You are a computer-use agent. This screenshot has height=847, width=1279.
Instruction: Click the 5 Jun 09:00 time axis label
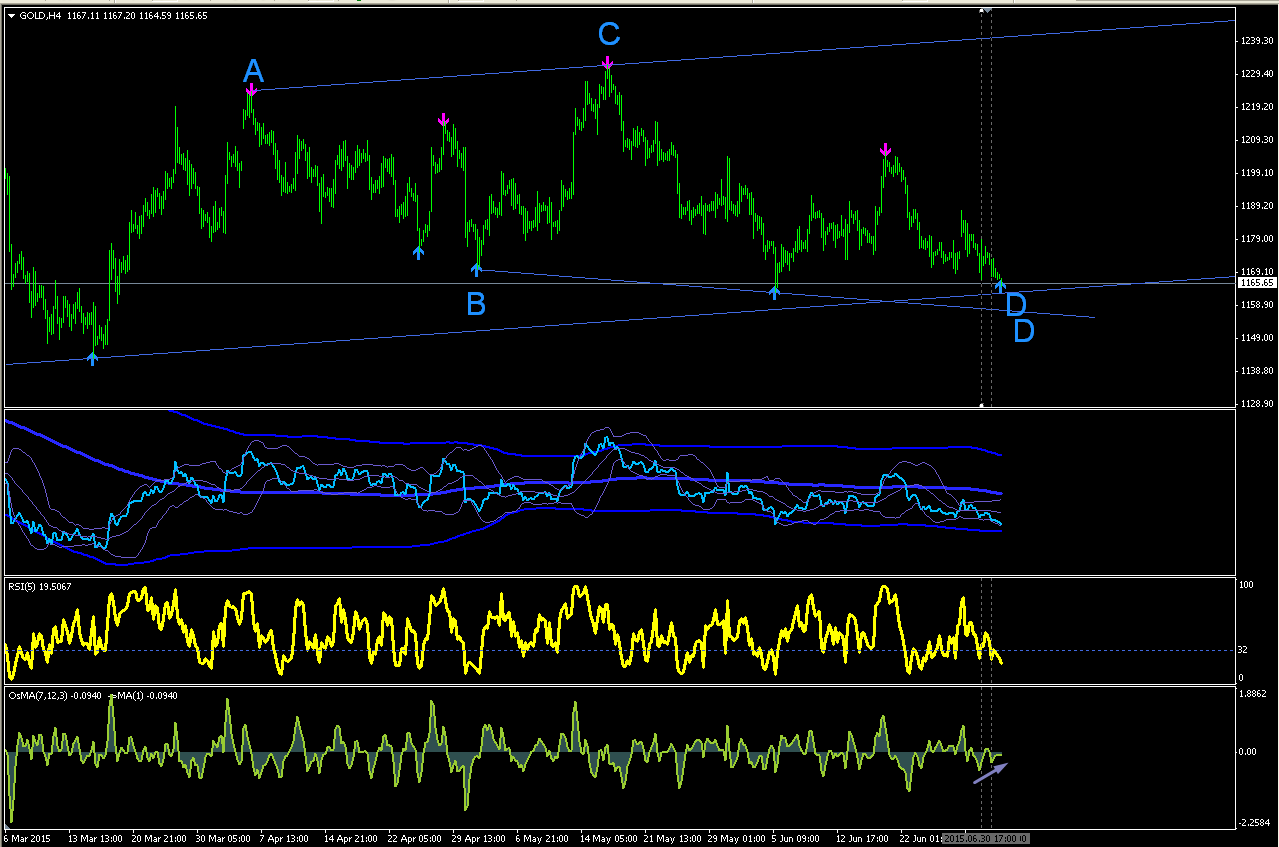click(x=796, y=838)
